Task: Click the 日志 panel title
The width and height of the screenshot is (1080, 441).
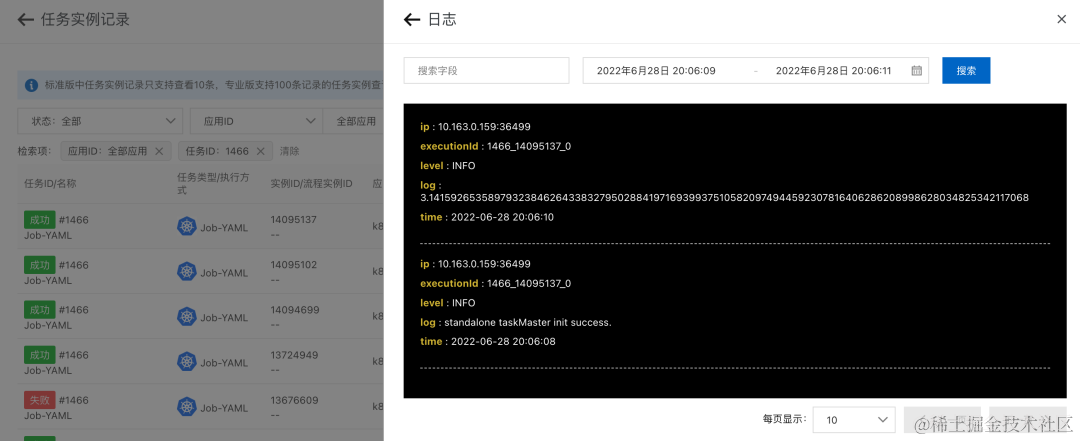Action: coord(442,19)
